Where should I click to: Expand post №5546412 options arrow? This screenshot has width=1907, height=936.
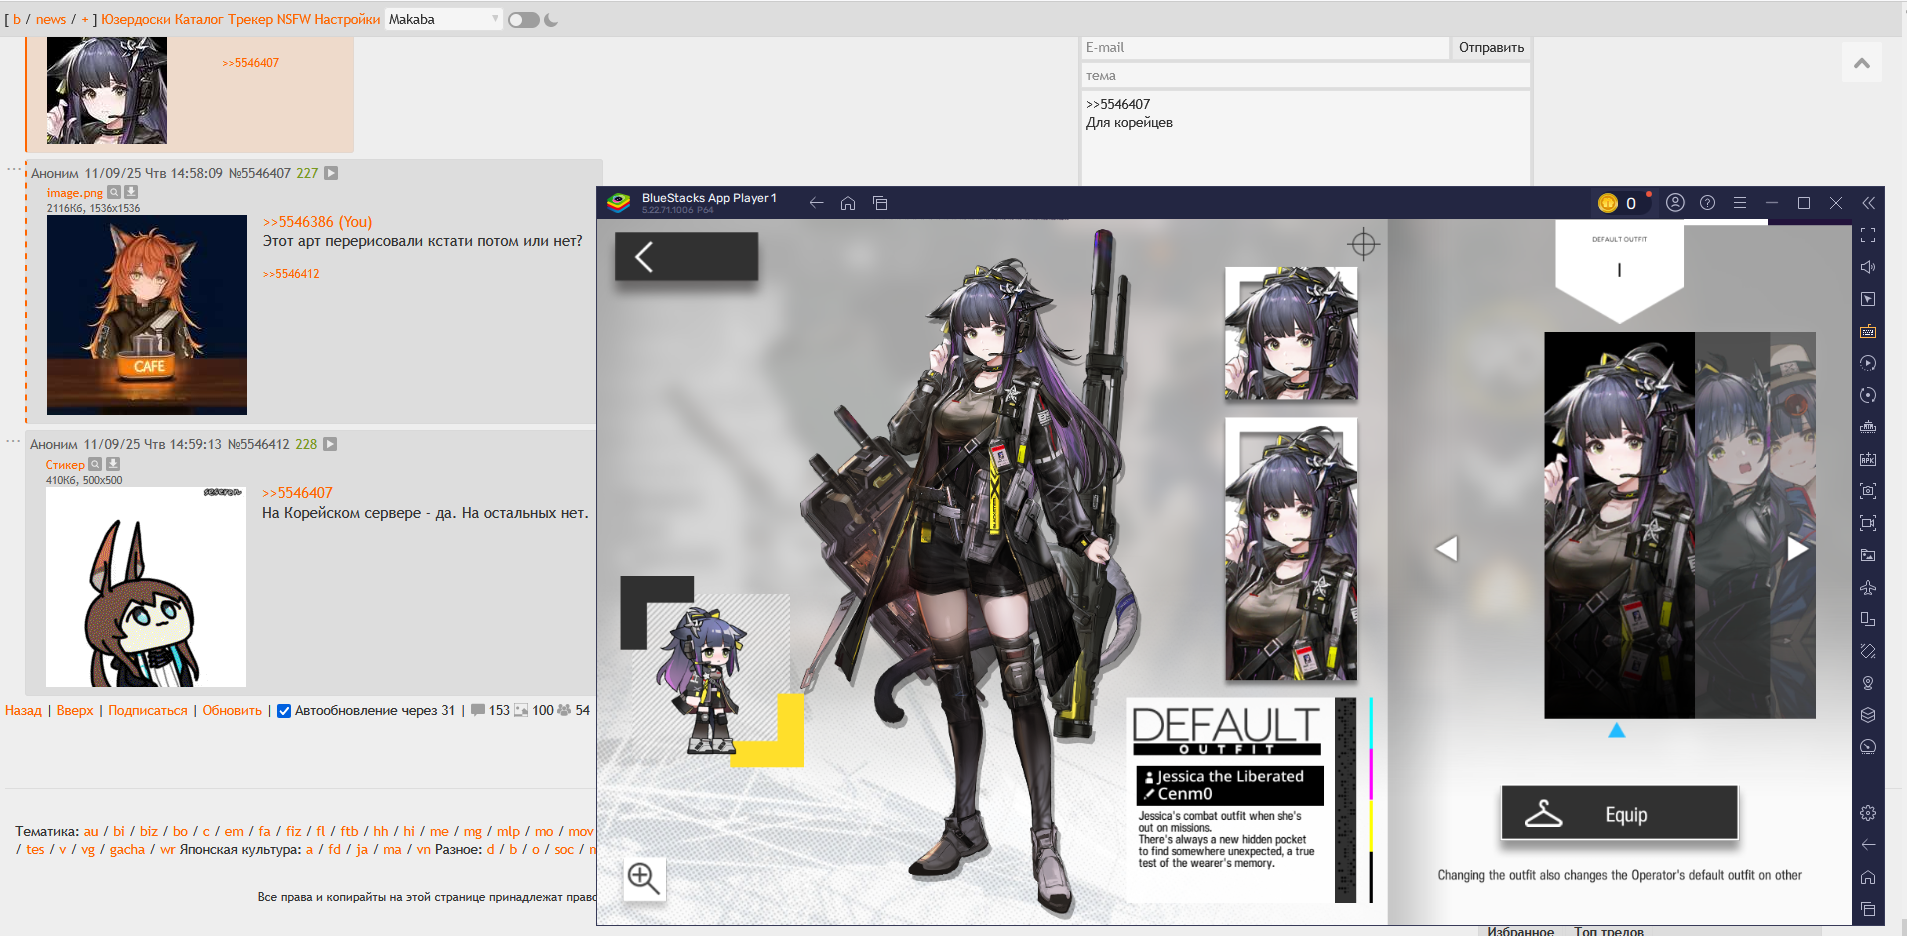330,444
